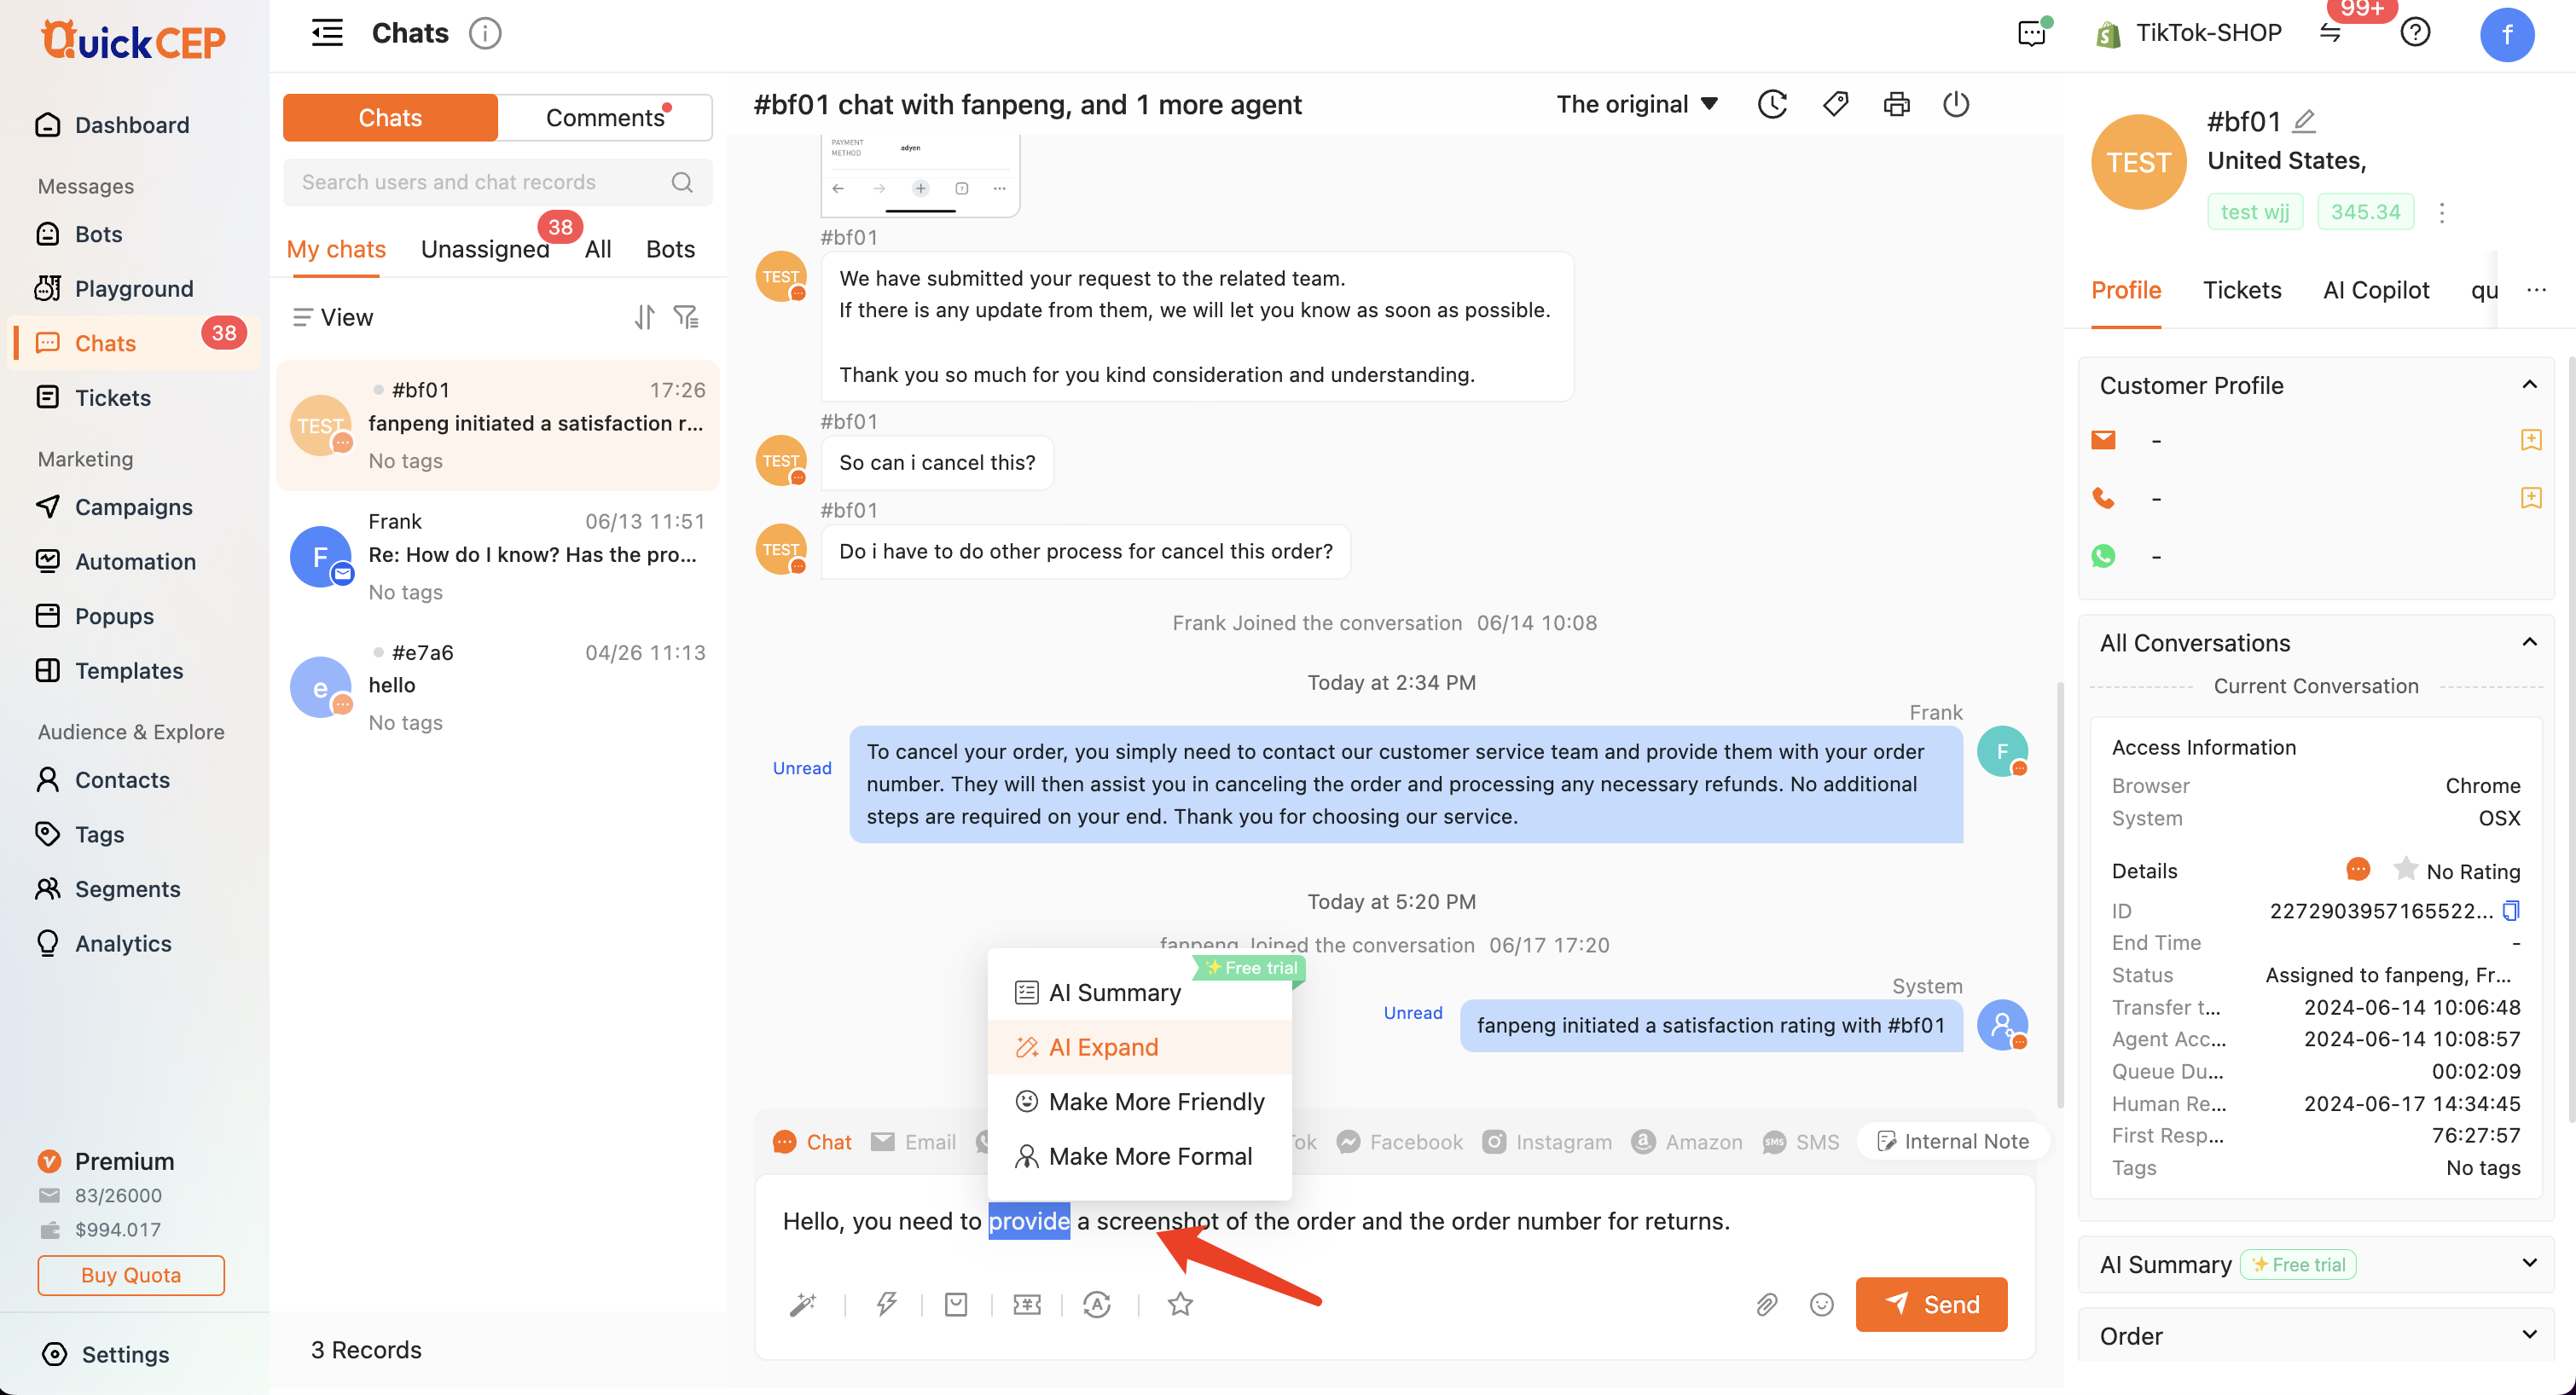This screenshot has width=2576, height=1395.
Task: Open Frank's chat in the list
Action: (x=497, y=556)
